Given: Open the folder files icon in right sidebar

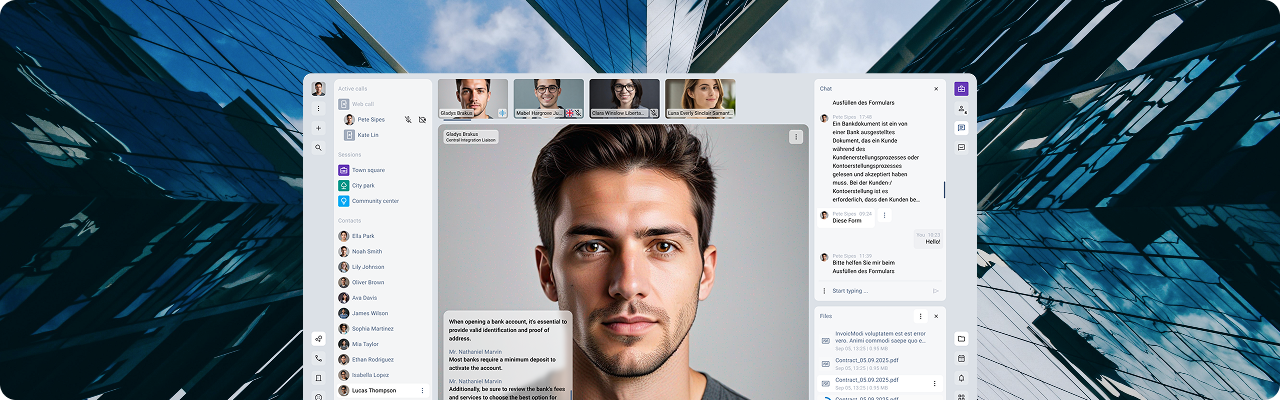Looking at the screenshot, I should click(x=961, y=339).
